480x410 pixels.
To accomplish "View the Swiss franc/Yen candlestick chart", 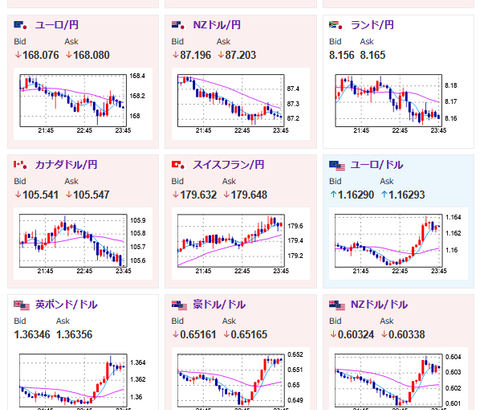I will pyautogui.click(x=241, y=243).
